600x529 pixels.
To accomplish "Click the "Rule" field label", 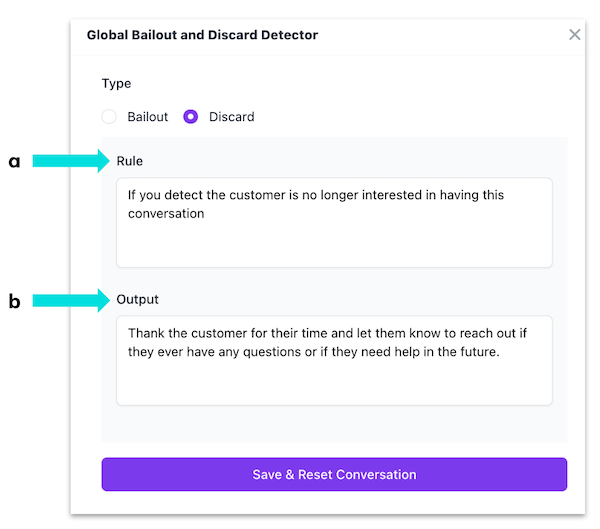I will (130, 161).
